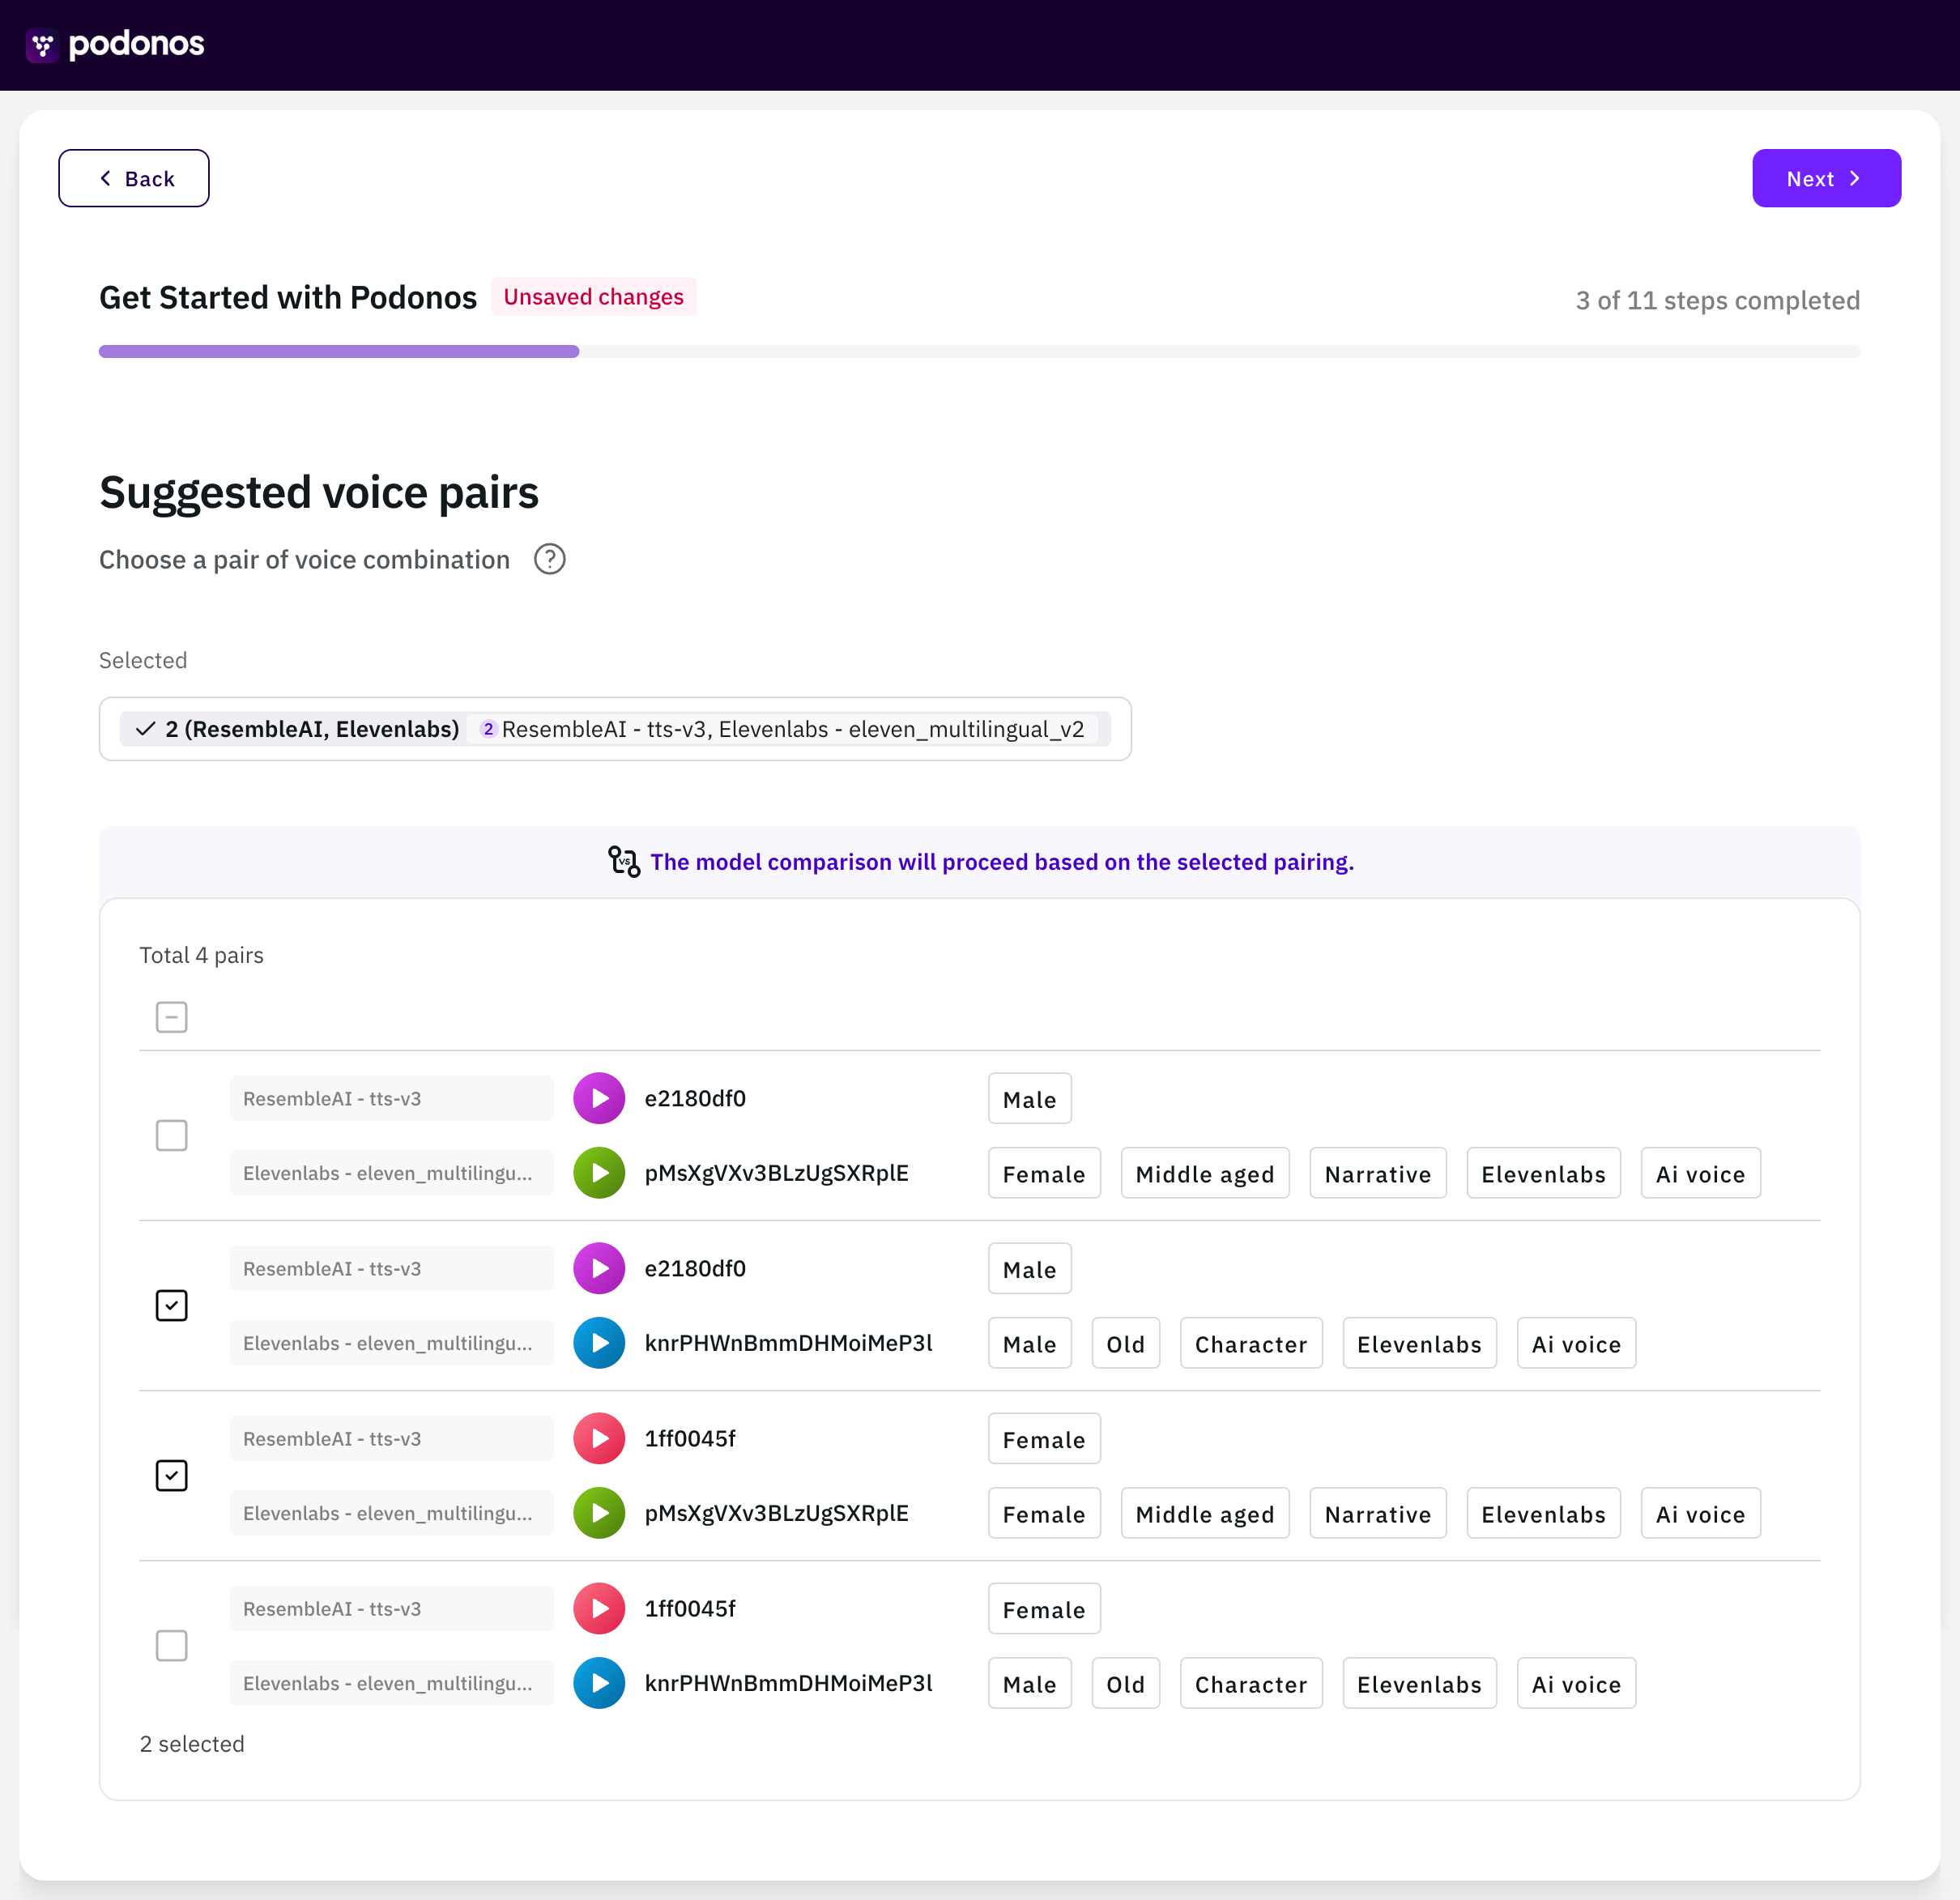The width and height of the screenshot is (1960, 1900).
Task: Click the Female tag of 1ff0045f in third pair
Action: pyautogui.click(x=1044, y=1439)
